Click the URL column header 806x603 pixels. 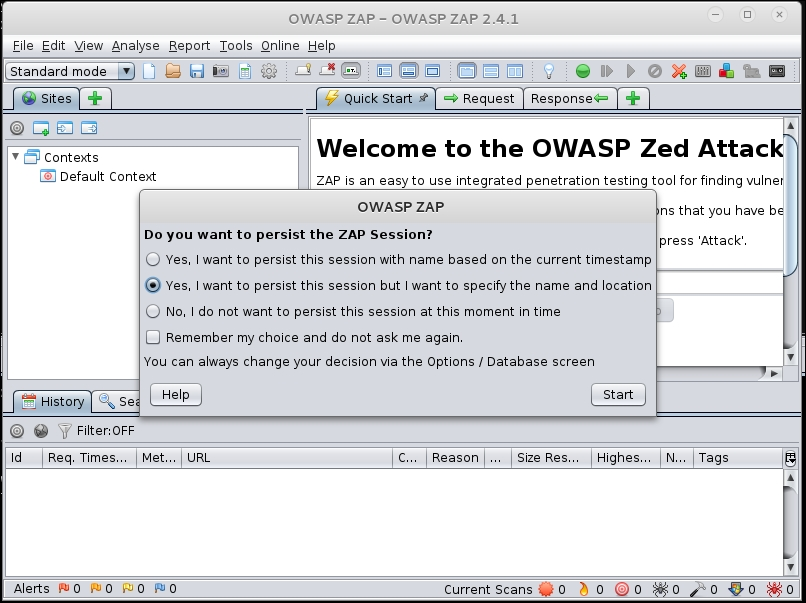tap(287, 458)
